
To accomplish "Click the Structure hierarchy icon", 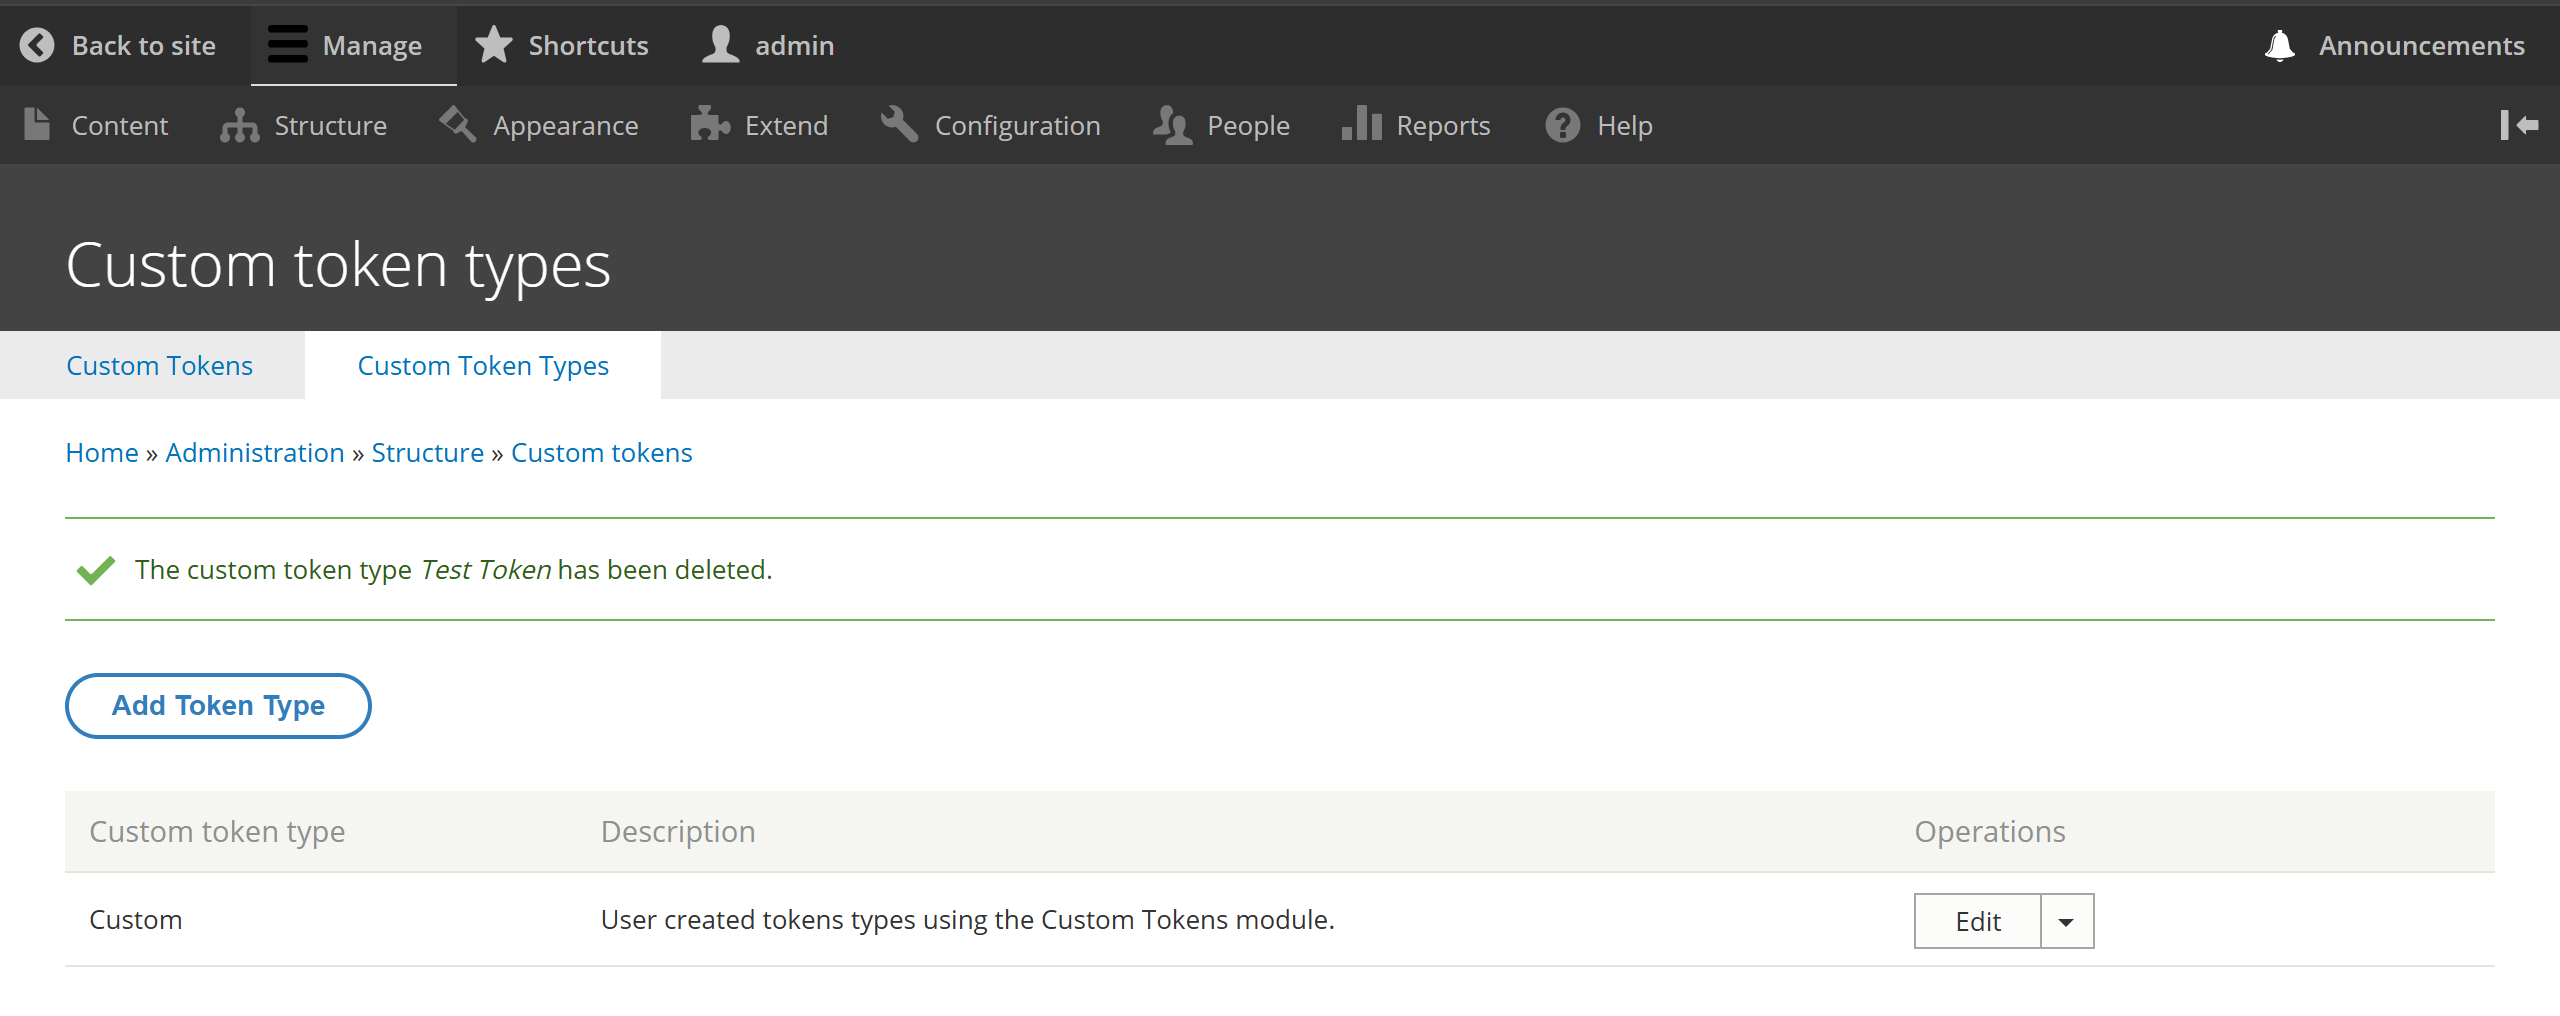I will point(240,125).
